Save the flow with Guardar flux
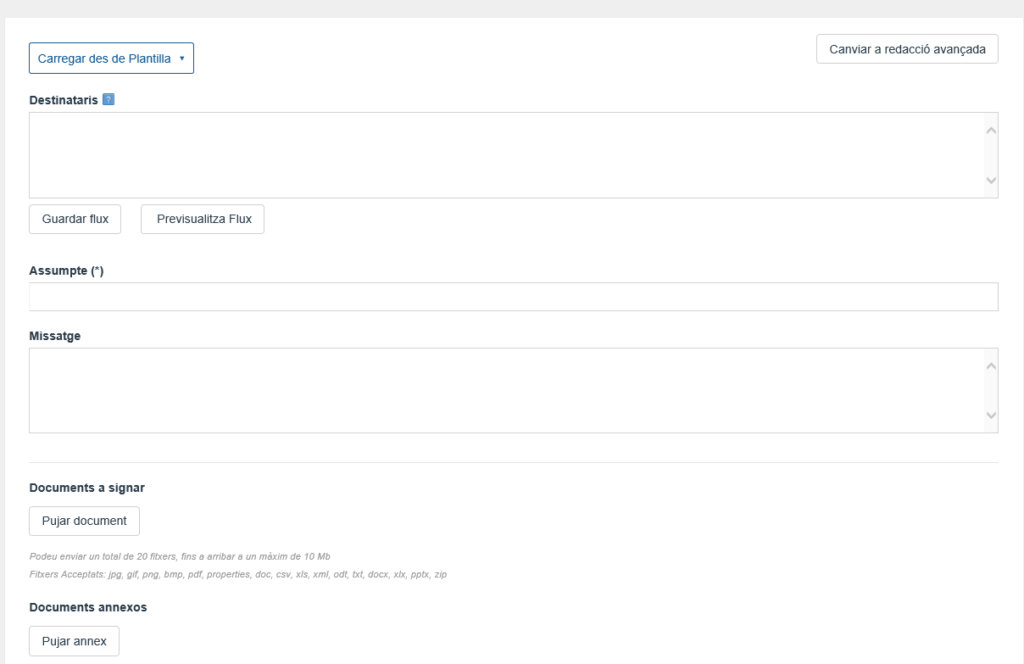Viewport: 1024px width, 664px height. pyautogui.click(x=75, y=219)
